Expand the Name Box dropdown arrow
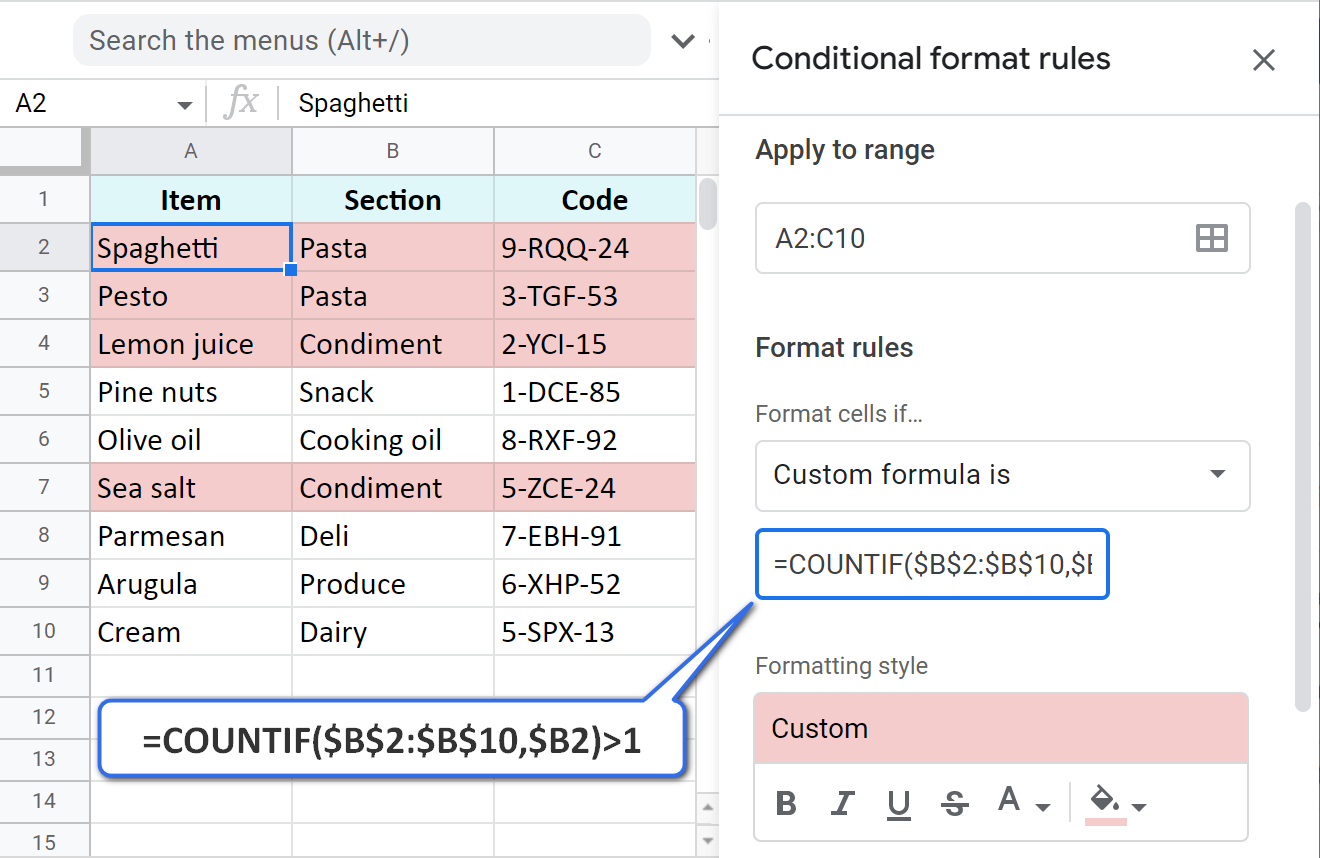This screenshot has height=858, width=1320. [x=184, y=103]
